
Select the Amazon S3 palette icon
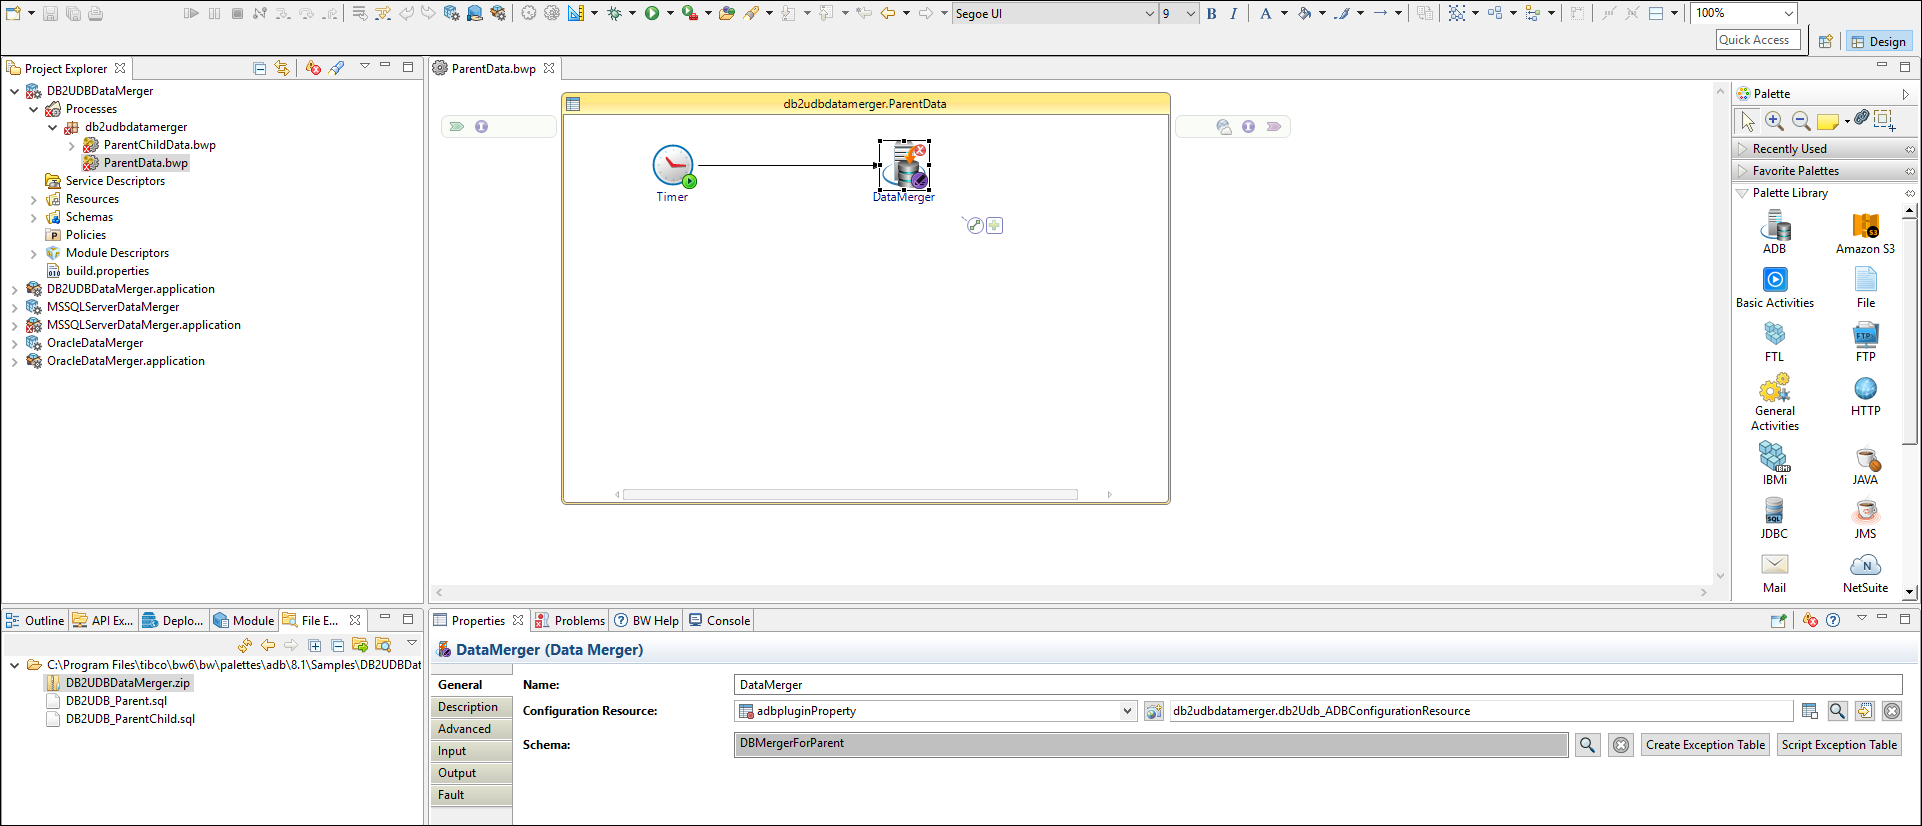pos(1865,227)
